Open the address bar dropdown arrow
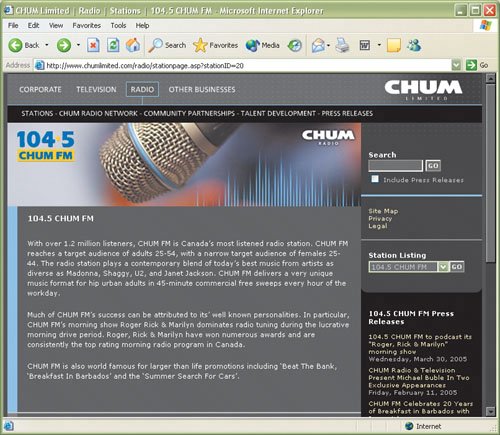 (x=456, y=65)
